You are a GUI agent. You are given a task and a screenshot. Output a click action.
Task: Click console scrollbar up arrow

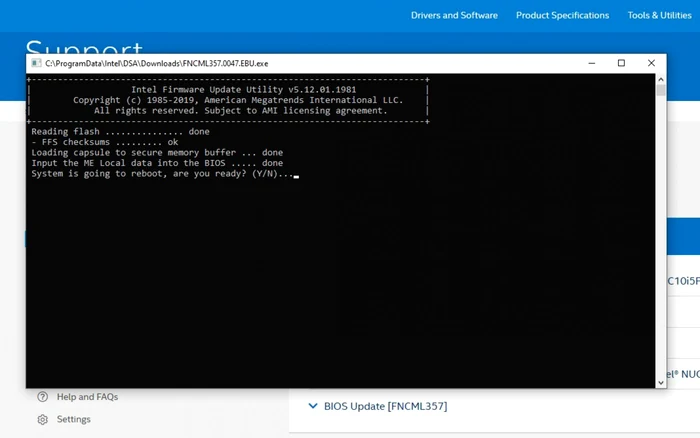click(661, 79)
